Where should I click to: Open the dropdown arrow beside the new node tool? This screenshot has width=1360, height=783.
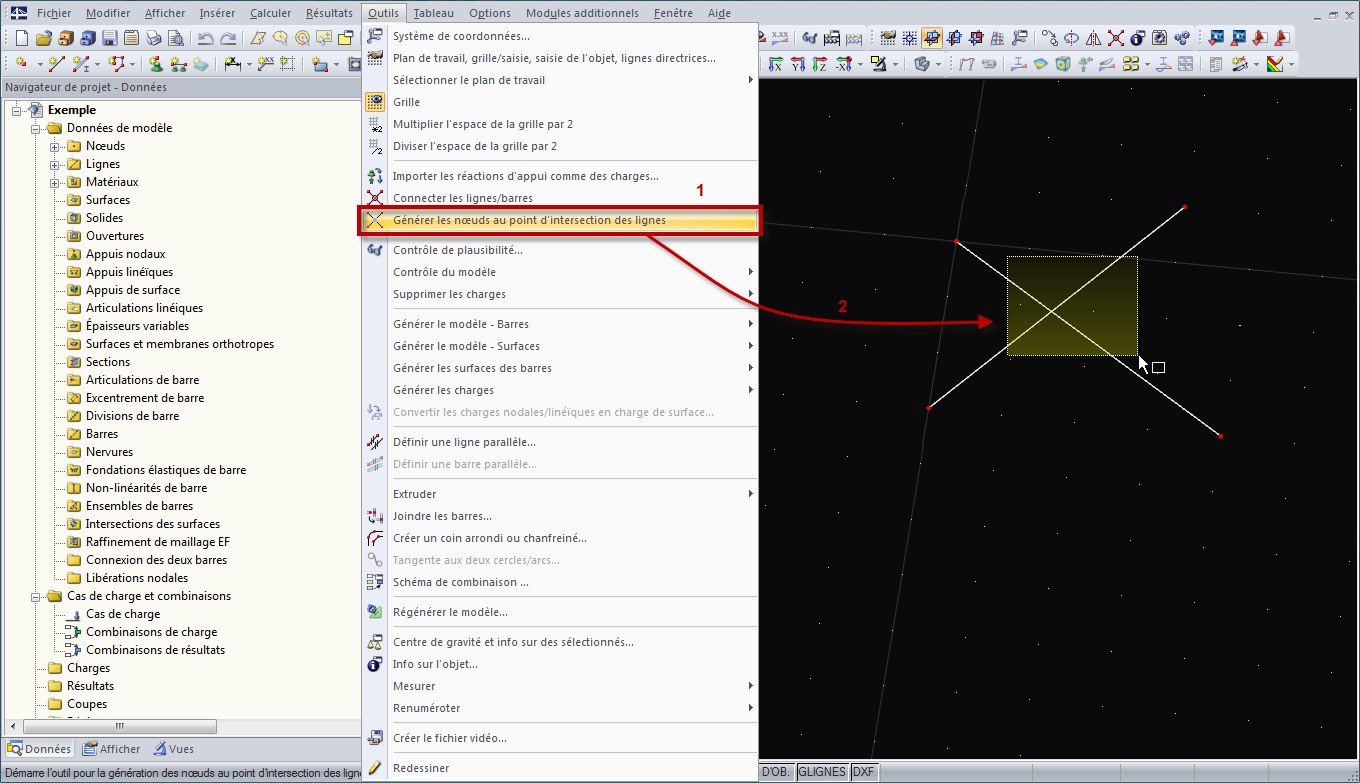(39, 64)
